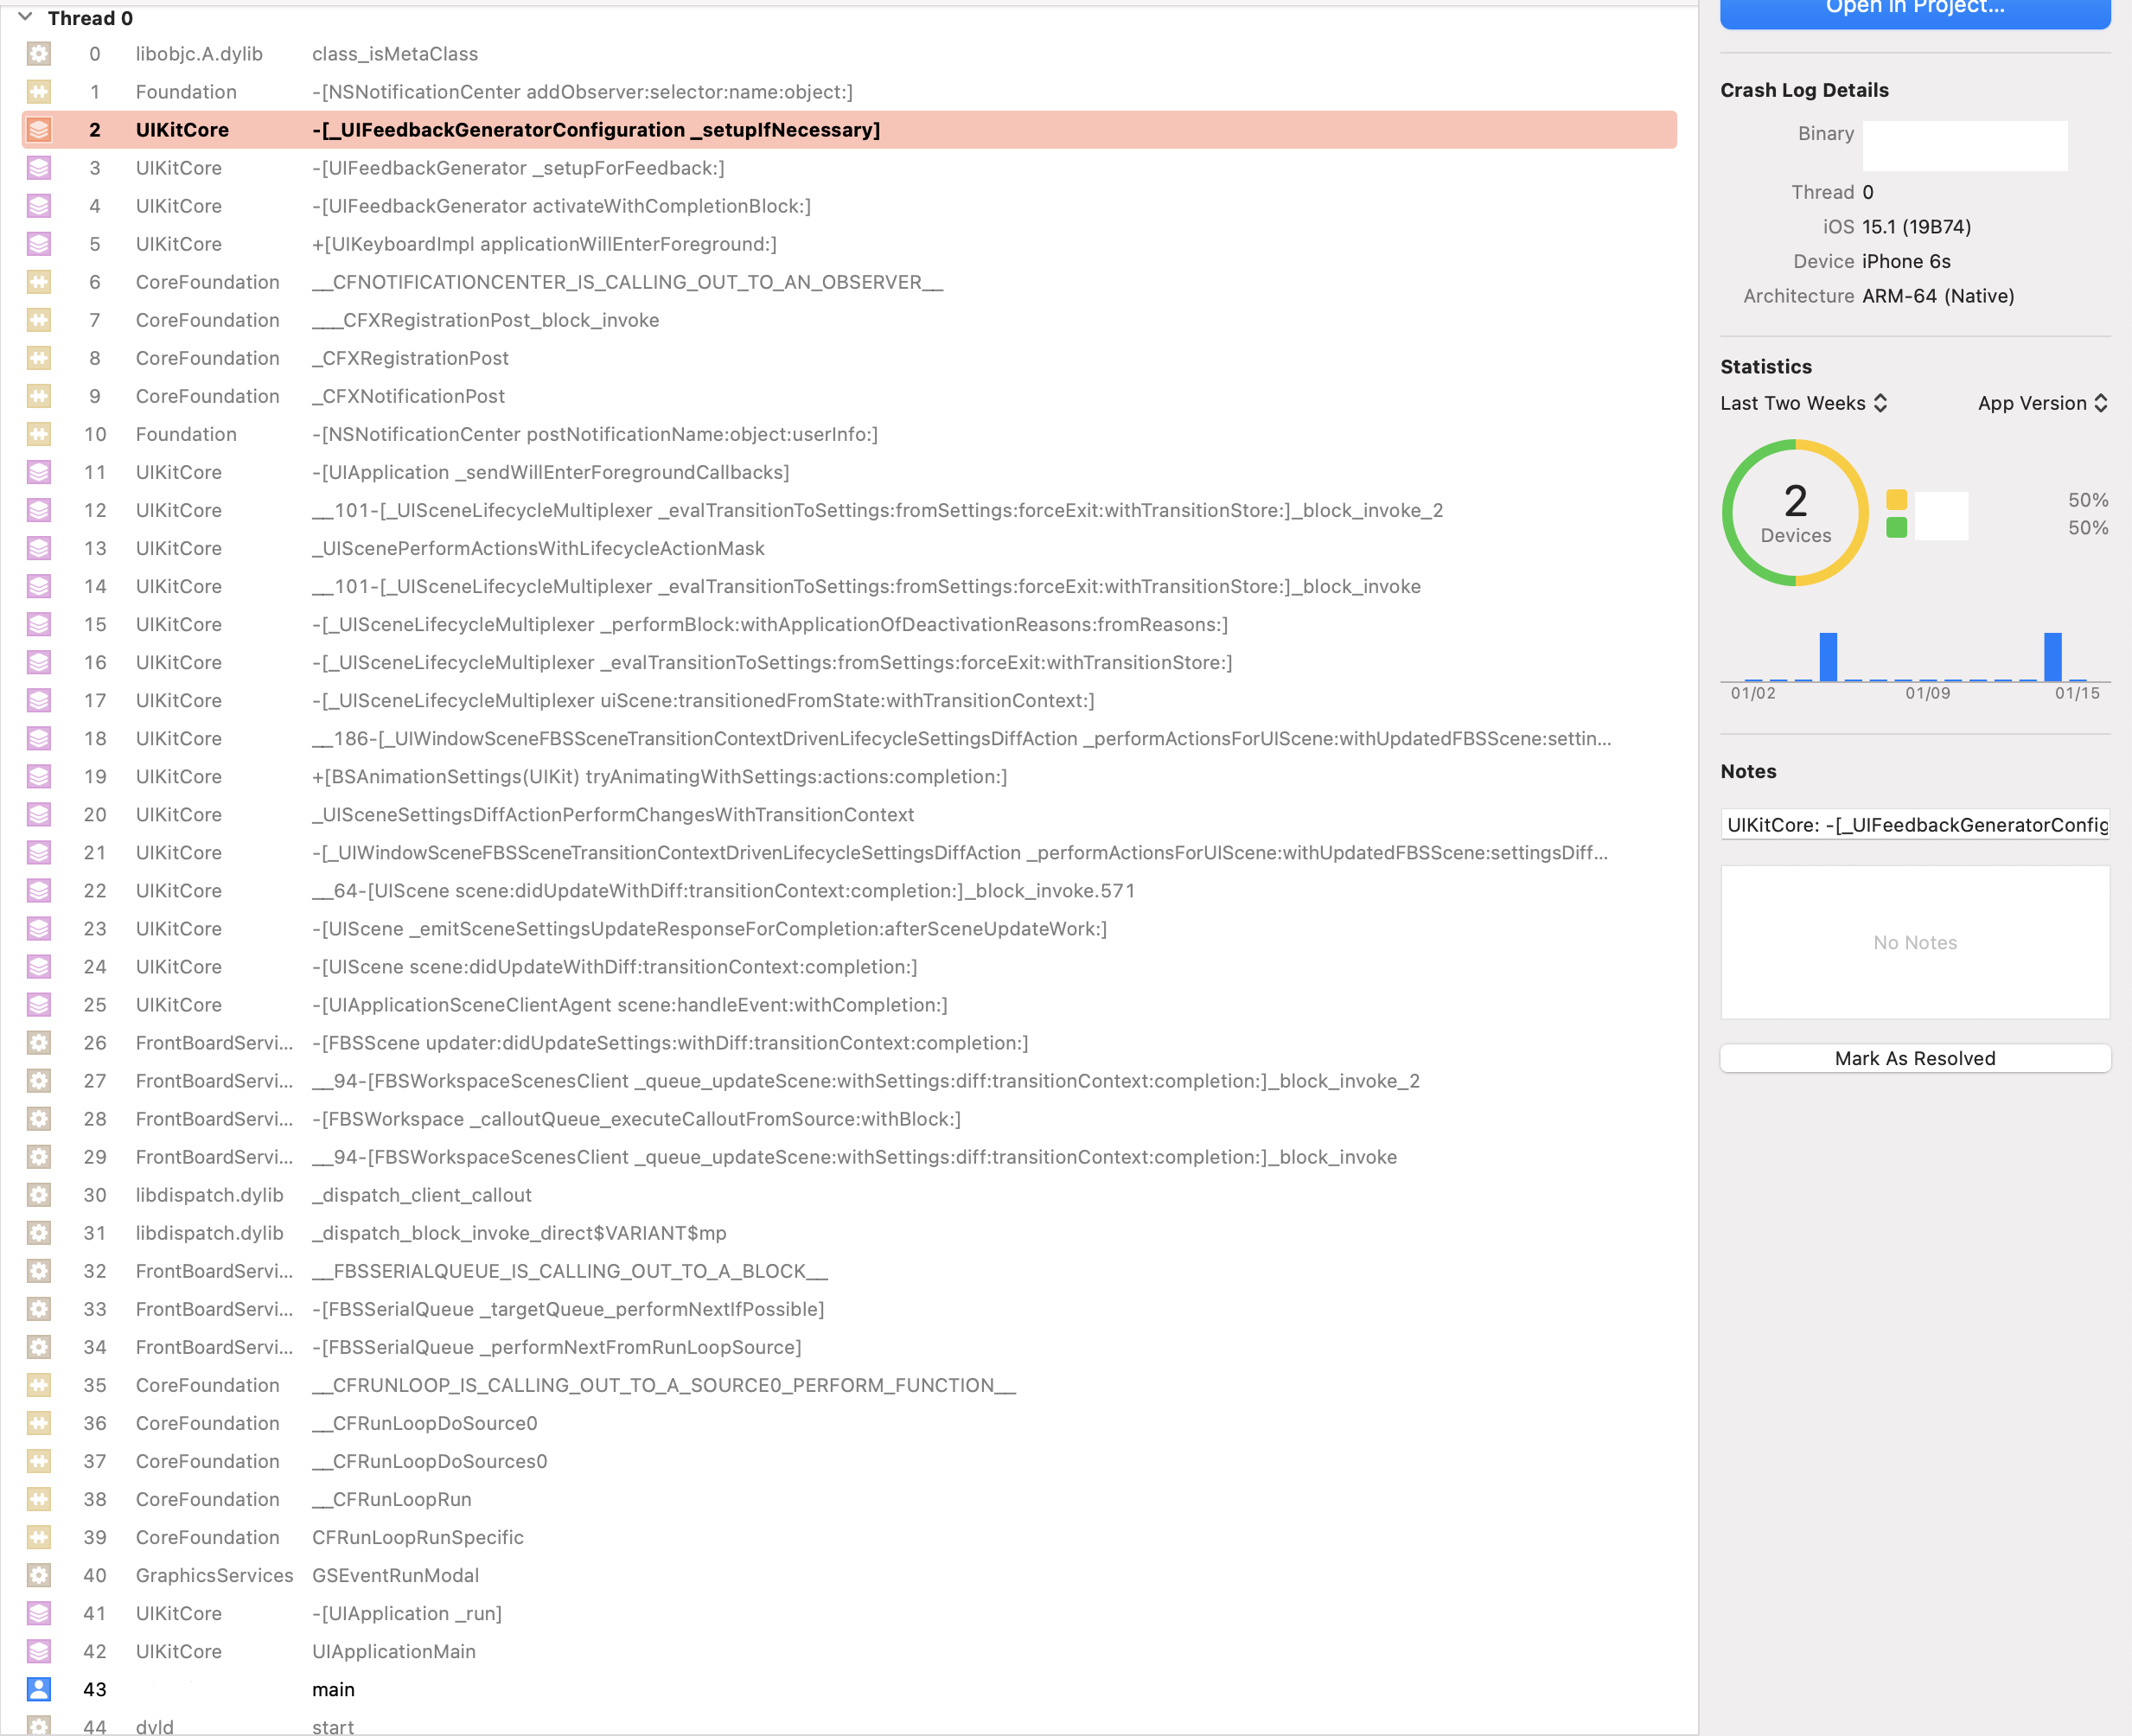
Task: Click the Open in Project button
Action: 1914,10
